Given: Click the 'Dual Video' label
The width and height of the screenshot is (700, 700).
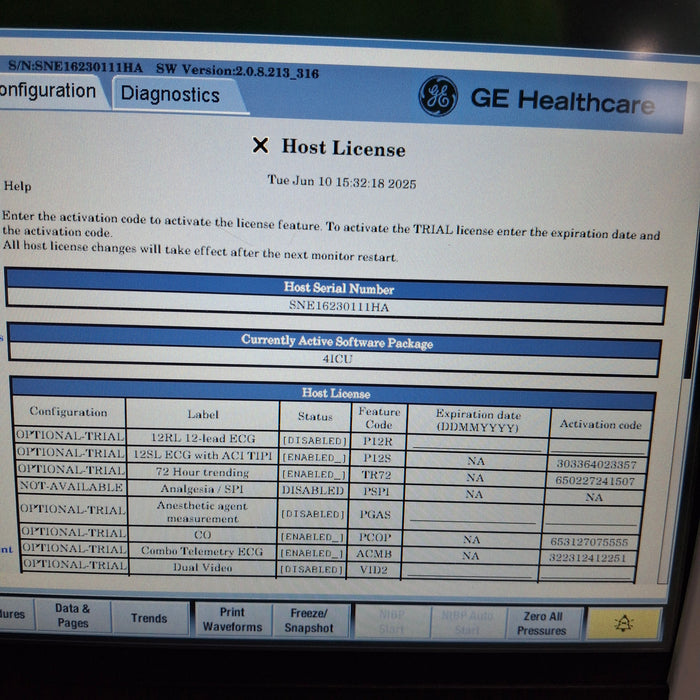Looking at the screenshot, I should click(202, 567).
